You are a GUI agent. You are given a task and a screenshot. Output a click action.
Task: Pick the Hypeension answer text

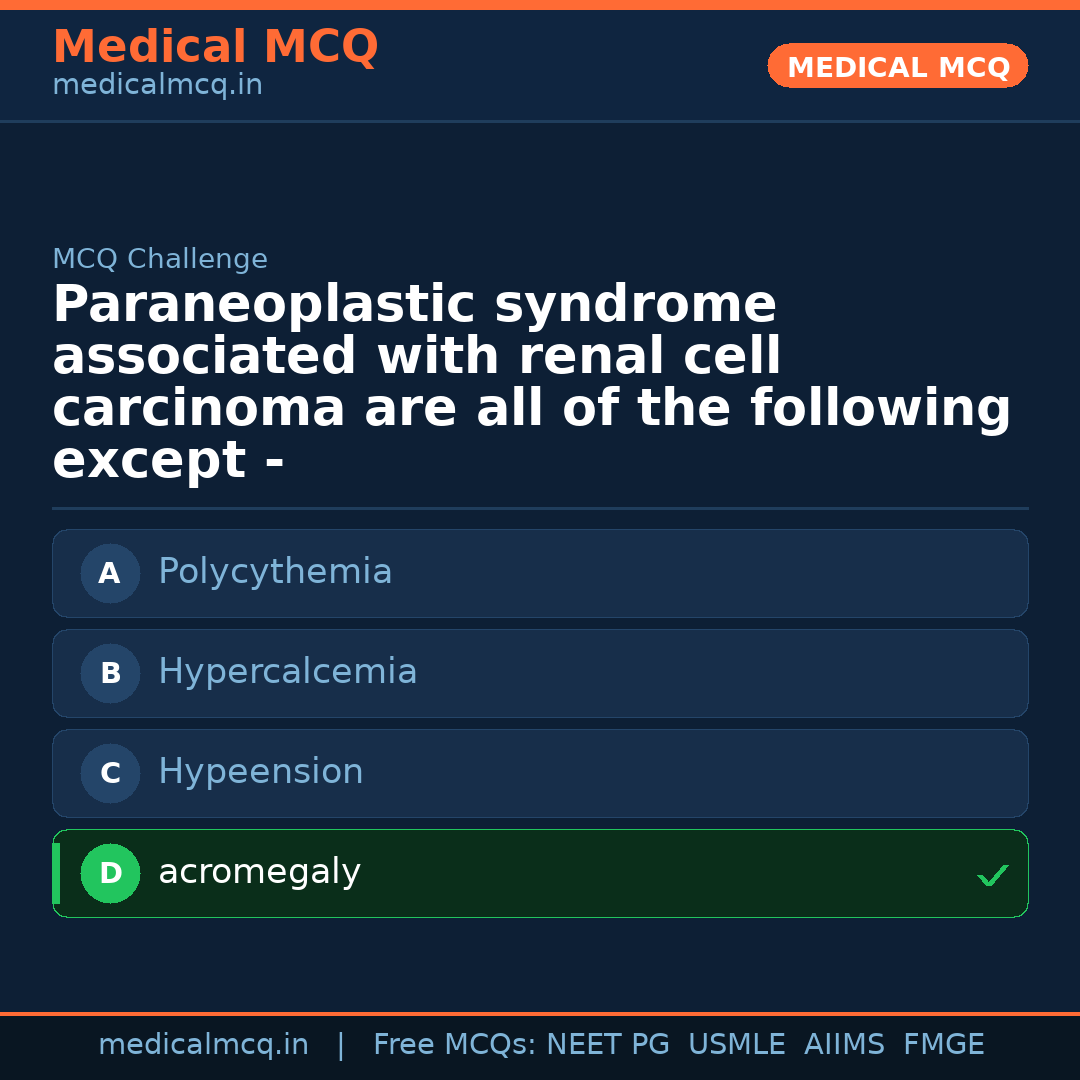260,772
